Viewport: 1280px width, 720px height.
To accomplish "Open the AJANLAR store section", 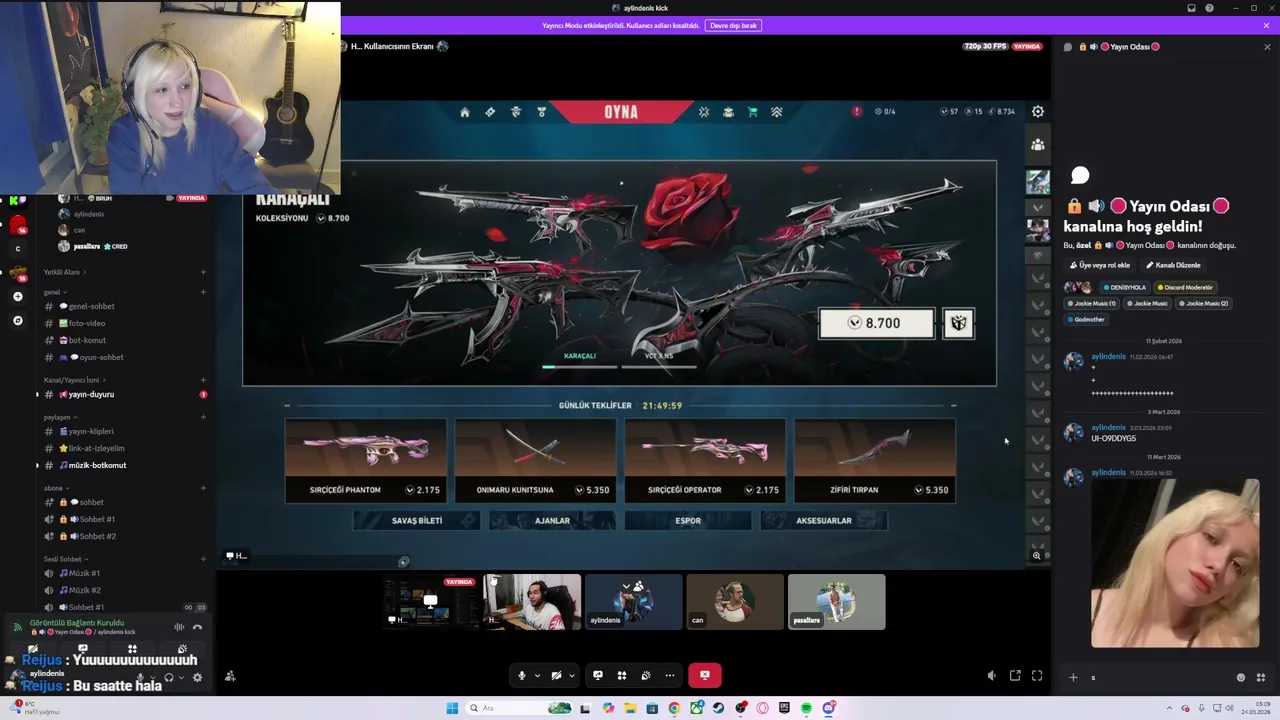I will pyautogui.click(x=552, y=520).
